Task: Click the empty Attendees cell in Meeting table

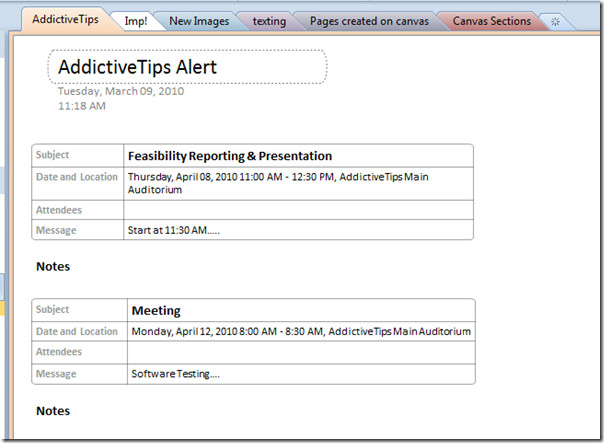Action: 301,352
